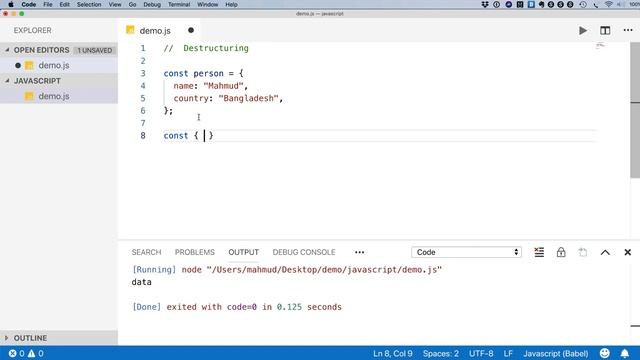Viewport: 640px width, 360px height.
Task: Select the OUTPUT panel tab
Action: pos(244,252)
